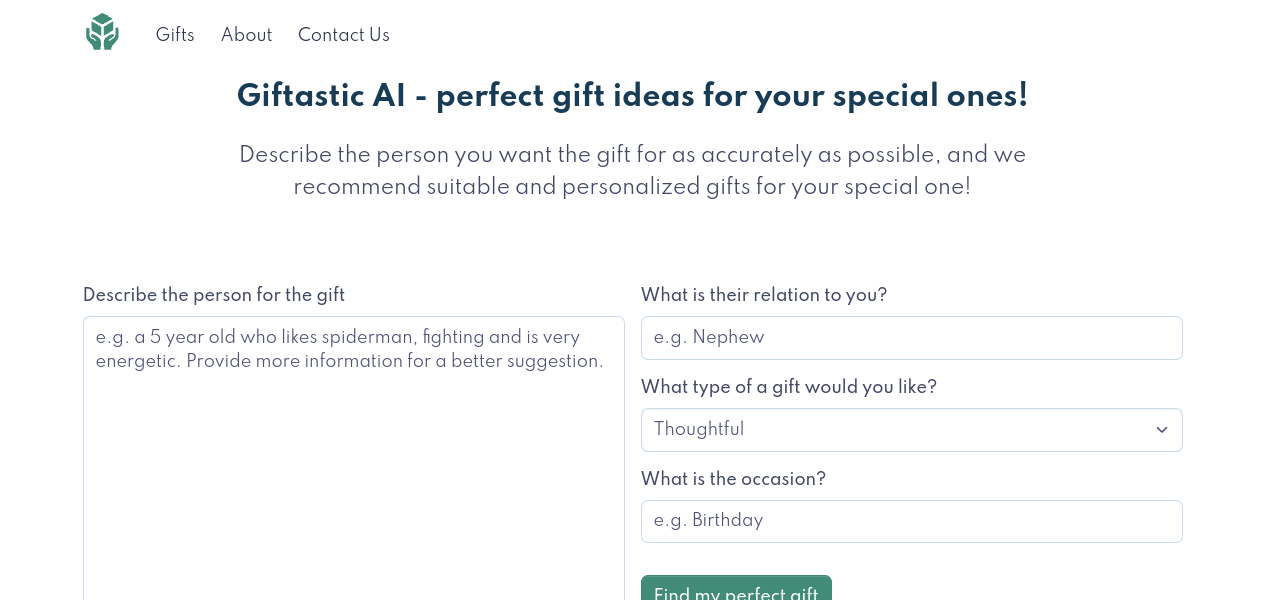Open the Contact Us page
The width and height of the screenshot is (1280, 600).
pyautogui.click(x=343, y=35)
